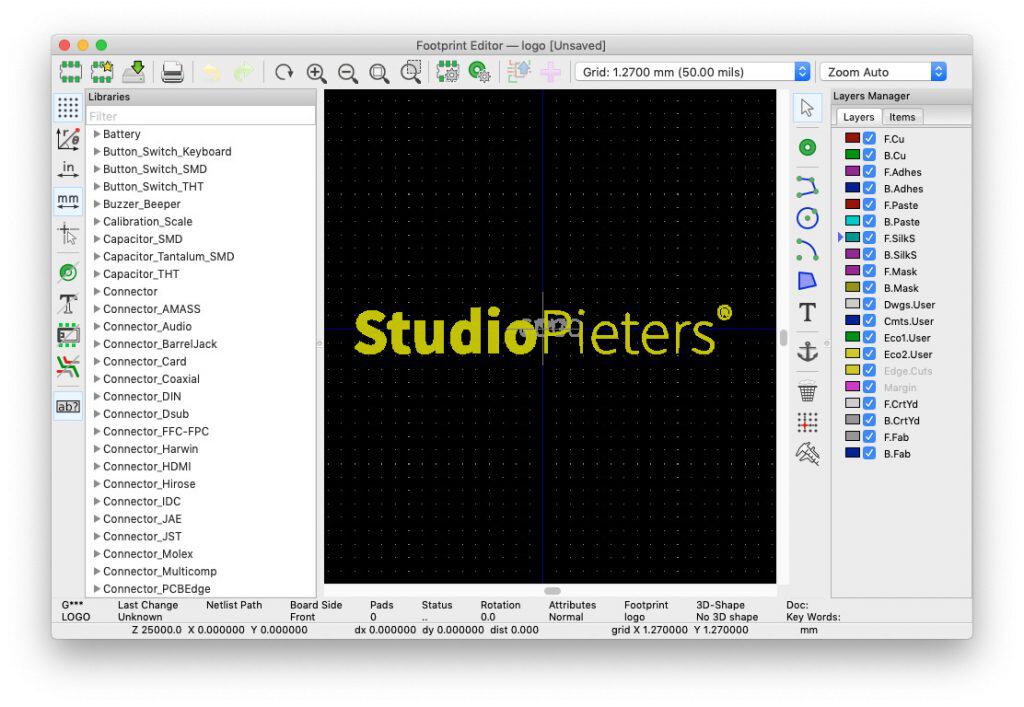Select the B.SilkS layer name
This screenshot has height=707, width=1024.
(900, 255)
